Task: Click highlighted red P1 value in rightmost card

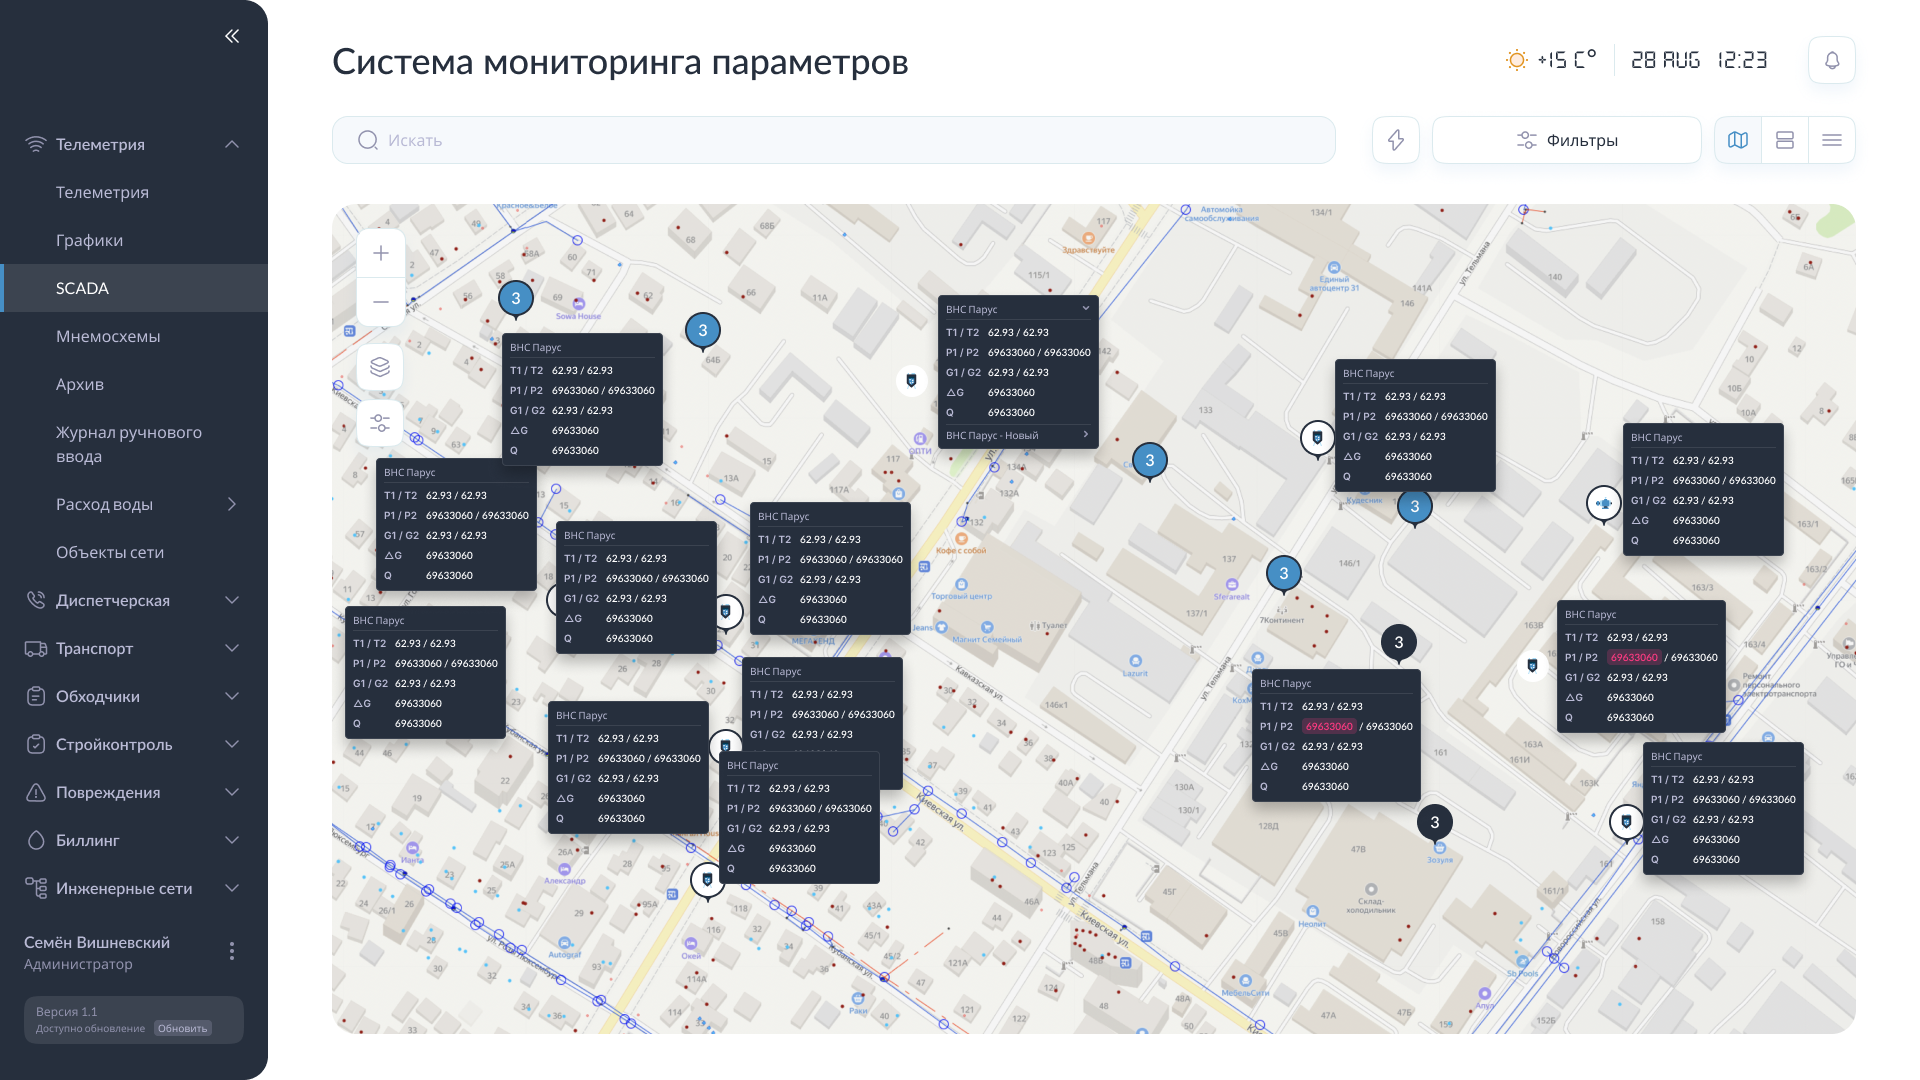Action: click(1634, 657)
